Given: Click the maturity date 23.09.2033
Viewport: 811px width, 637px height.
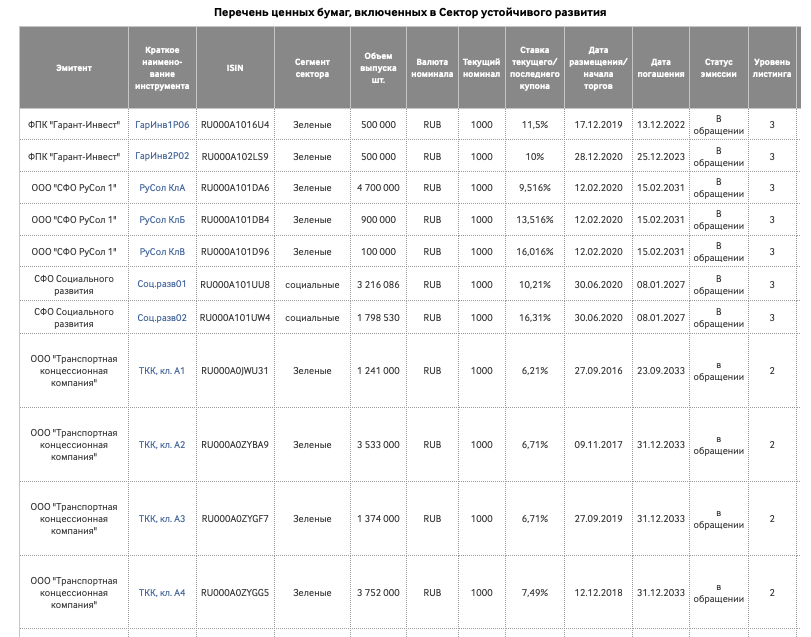Looking at the screenshot, I should coord(660,371).
